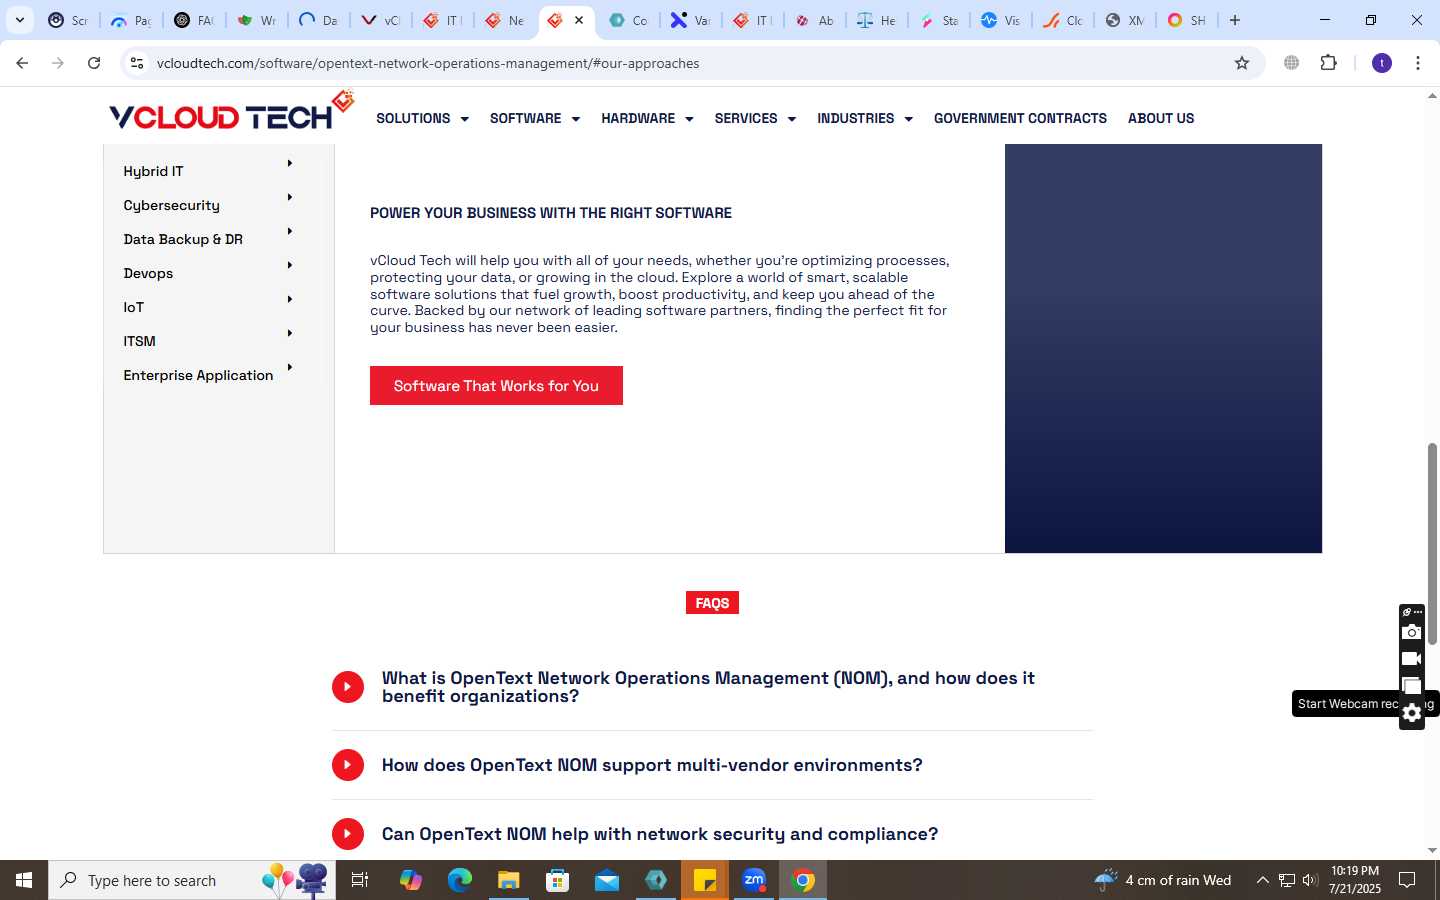
Task: Open the Mail app from taskbar
Action: (606, 880)
